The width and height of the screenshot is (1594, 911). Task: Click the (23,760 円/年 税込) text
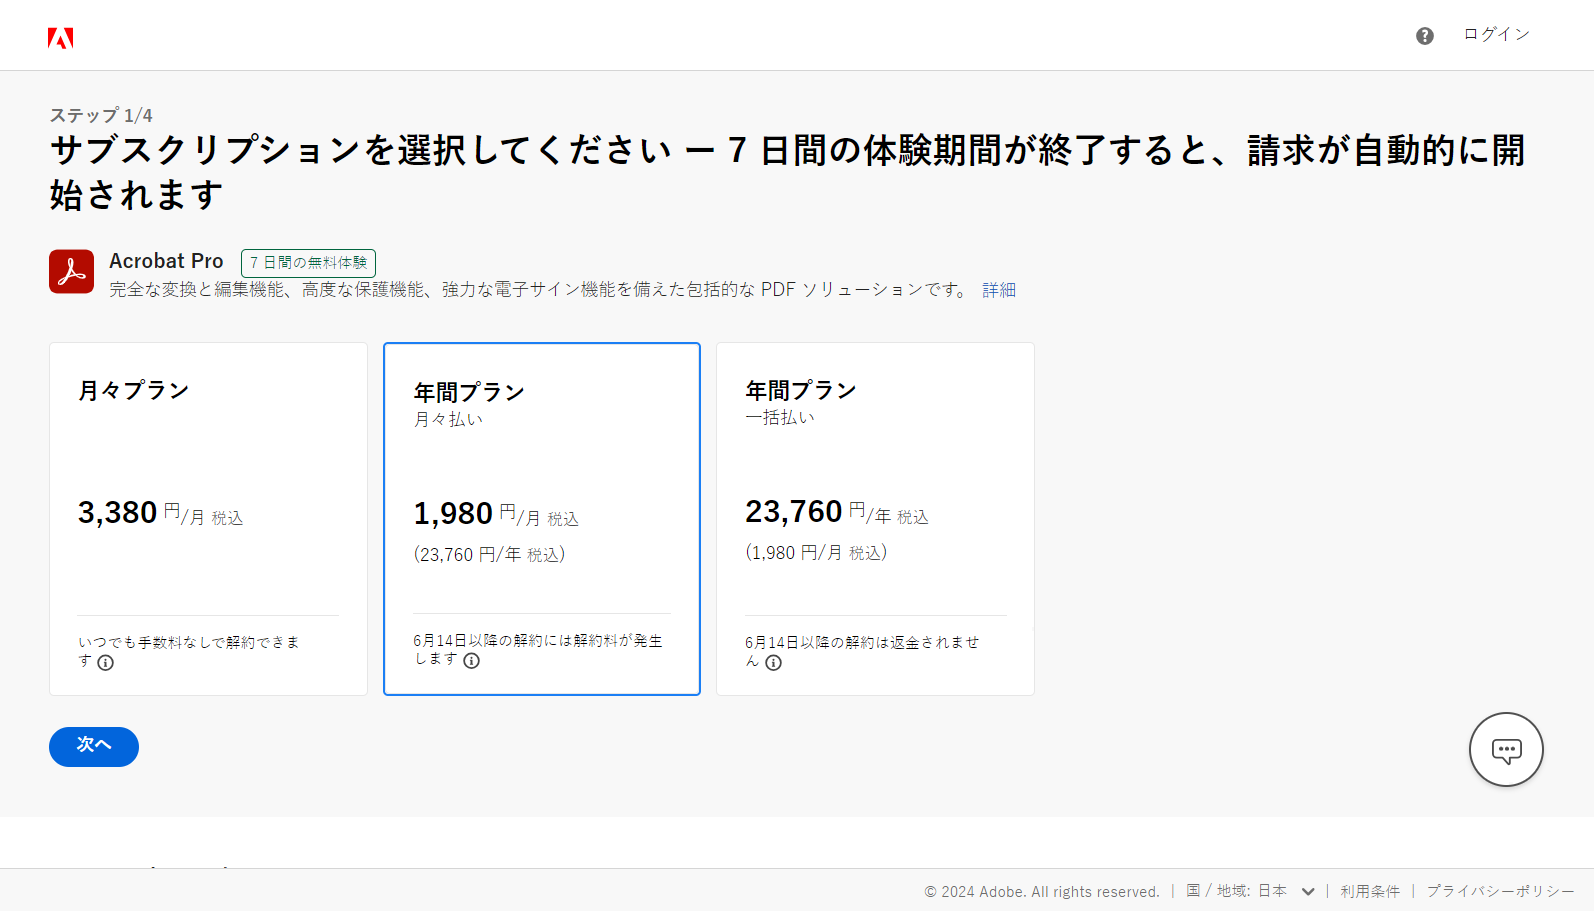click(x=490, y=554)
